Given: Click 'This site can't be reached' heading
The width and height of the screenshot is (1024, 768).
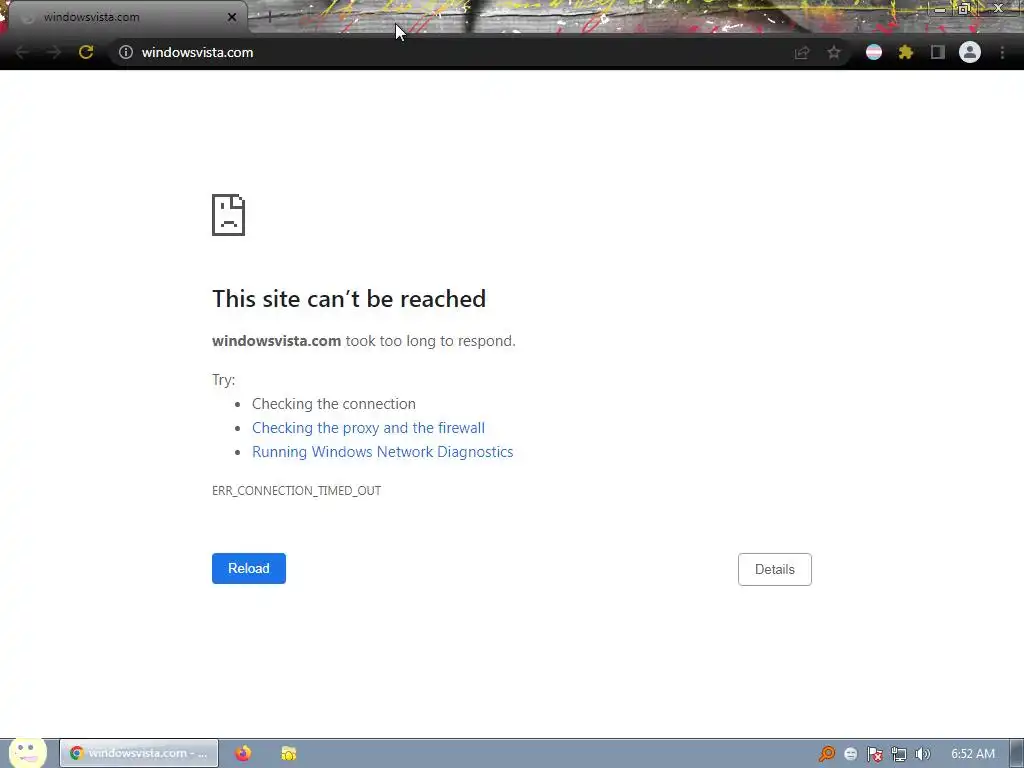Looking at the screenshot, I should coord(349,298).
